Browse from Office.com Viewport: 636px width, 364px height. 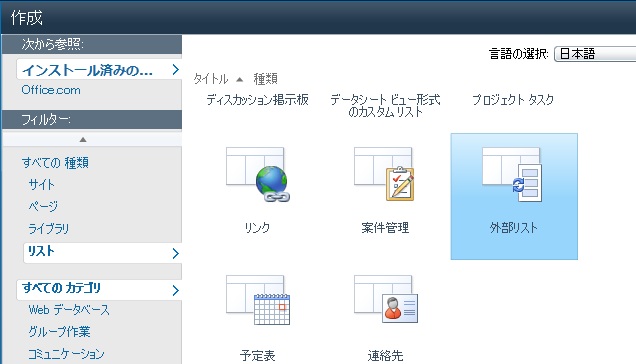point(51,90)
